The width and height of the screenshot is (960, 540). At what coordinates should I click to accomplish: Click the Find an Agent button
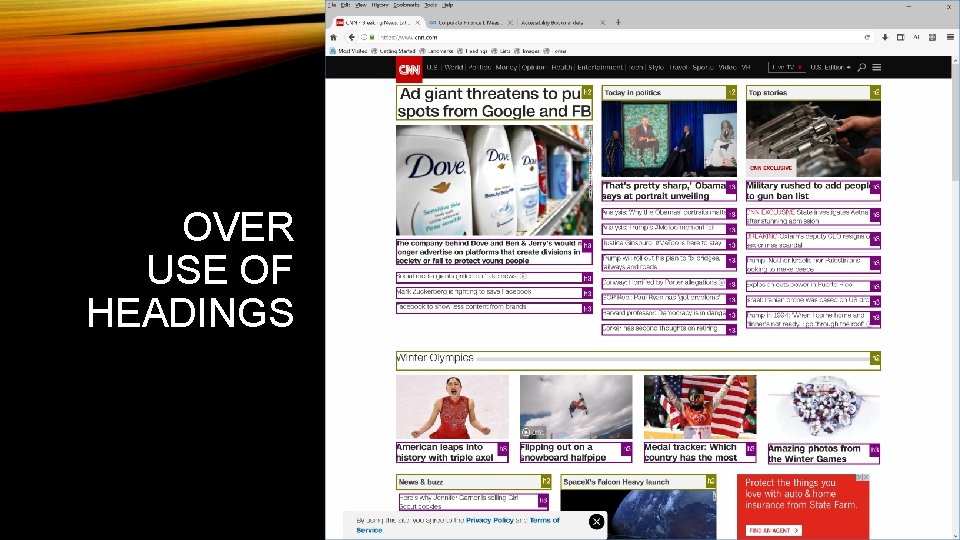(774, 530)
